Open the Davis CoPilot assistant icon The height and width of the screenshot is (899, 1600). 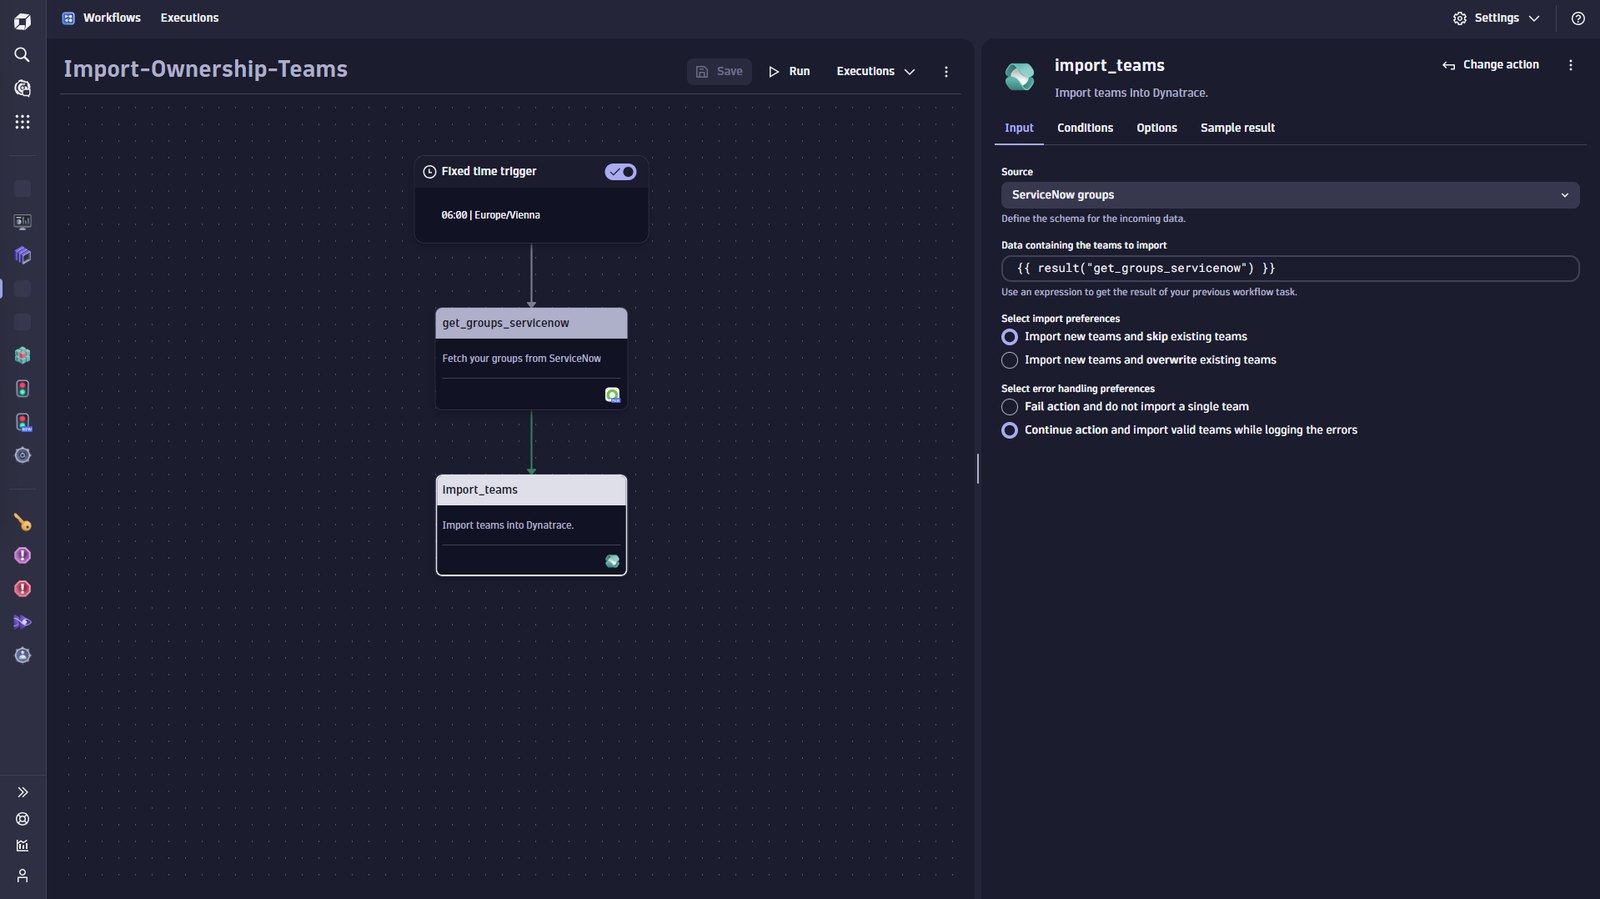pyautogui.click(x=22, y=88)
